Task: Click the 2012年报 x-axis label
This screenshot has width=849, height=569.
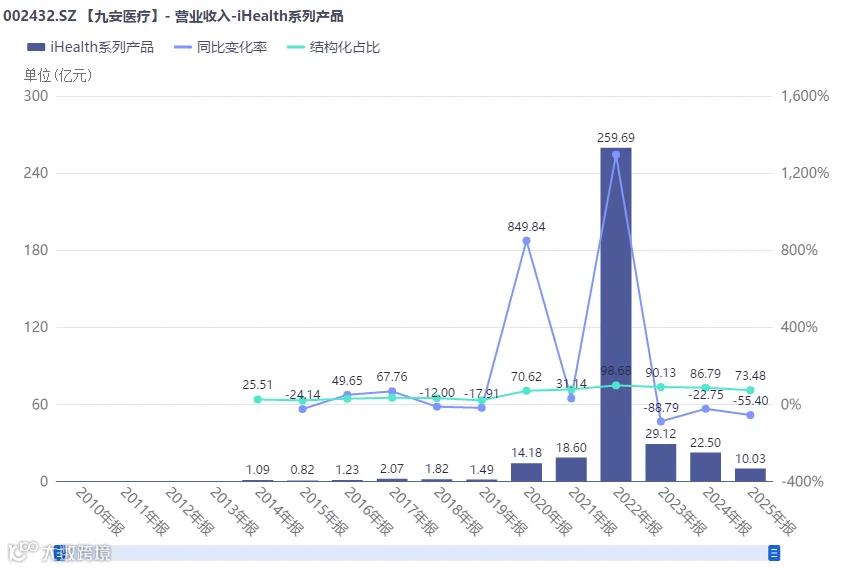Action: pos(190,511)
